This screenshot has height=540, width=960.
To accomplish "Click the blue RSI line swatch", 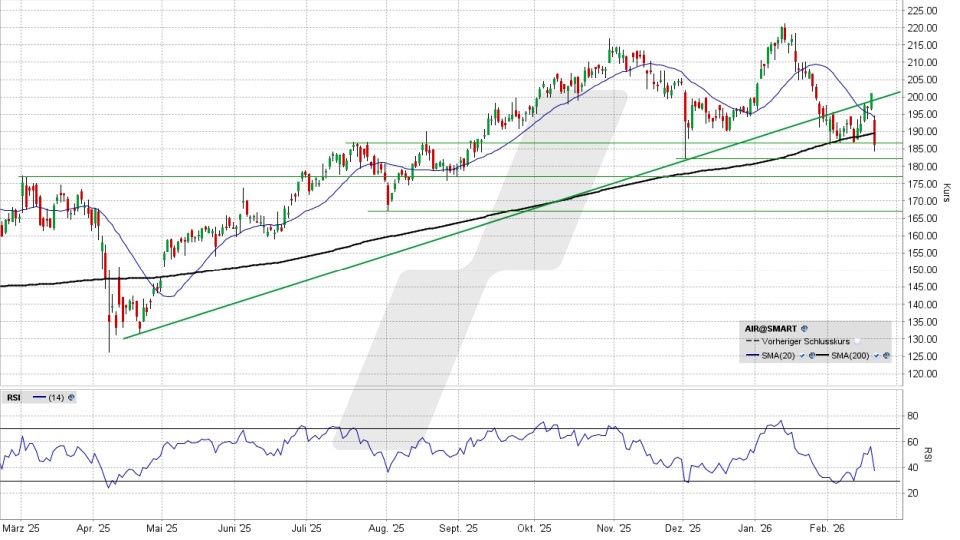I will (x=39, y=397).
